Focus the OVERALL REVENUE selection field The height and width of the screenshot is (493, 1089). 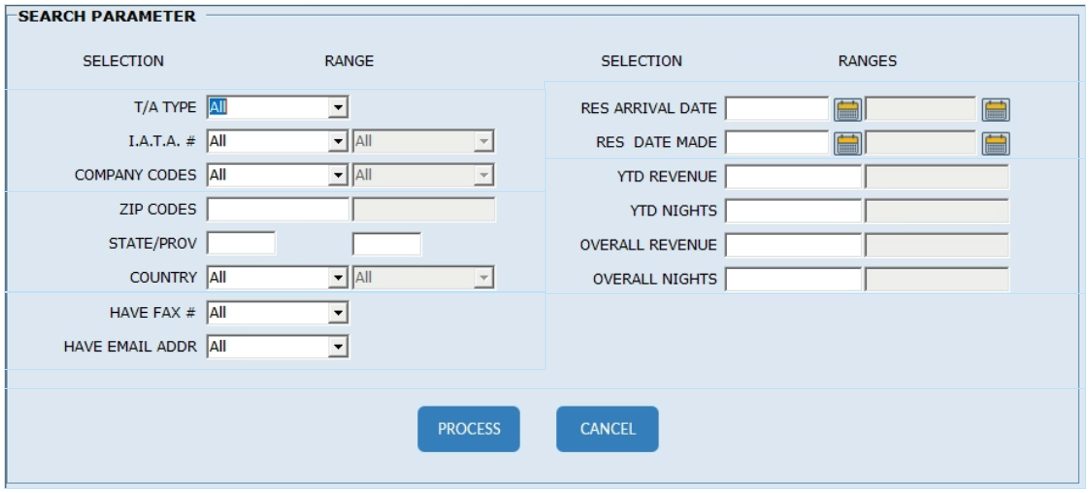[x=793, y=245]
